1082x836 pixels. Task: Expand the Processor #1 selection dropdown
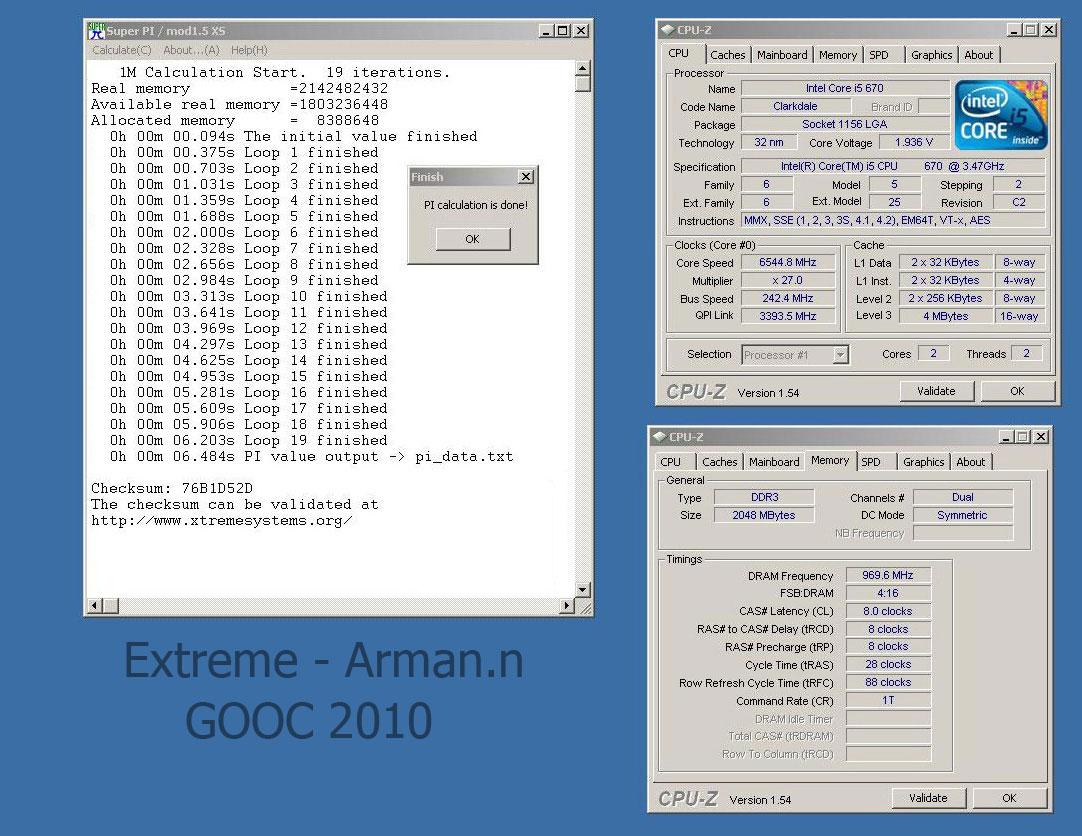pyautogui.click(x=840, y=355)
